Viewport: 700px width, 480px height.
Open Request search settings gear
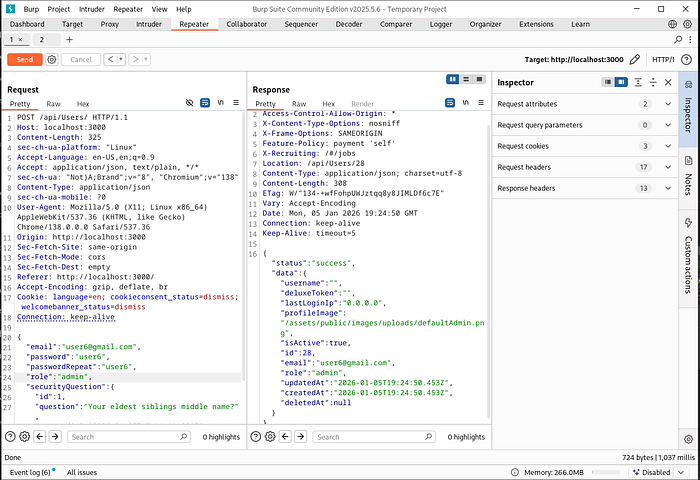pyautogui.click(x=25, y=436)
